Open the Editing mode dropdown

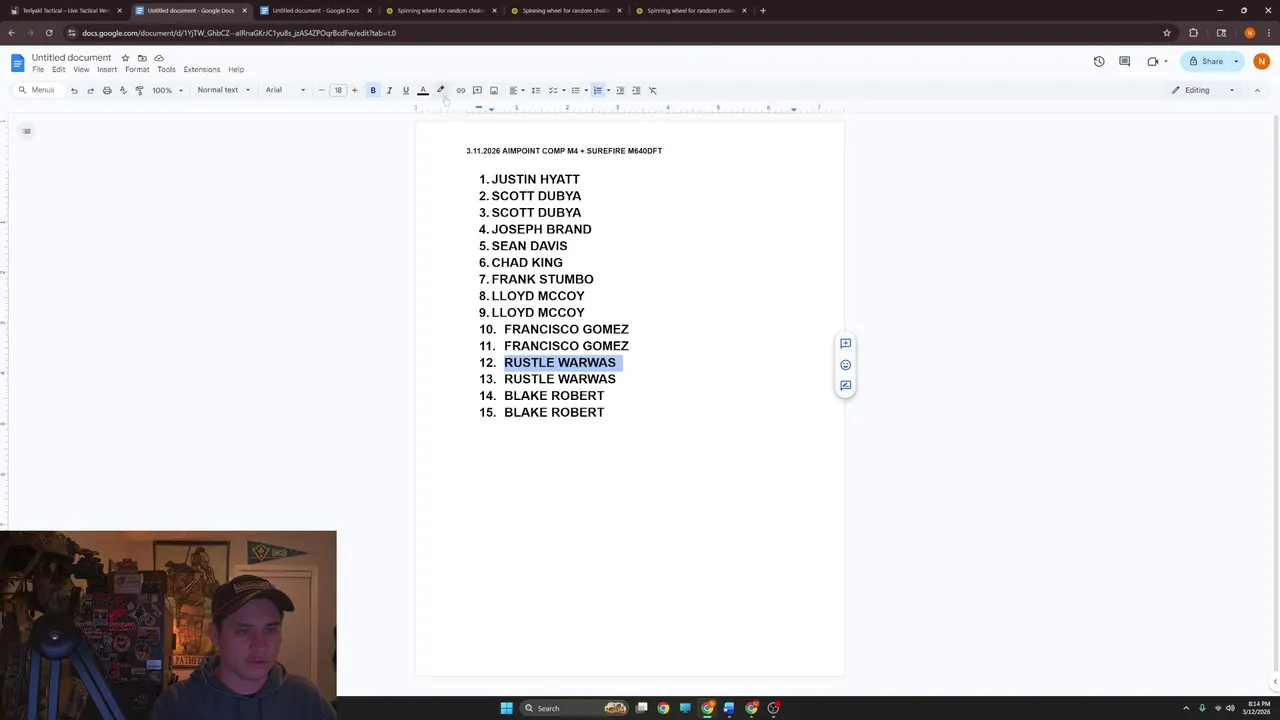point(1203,90)
